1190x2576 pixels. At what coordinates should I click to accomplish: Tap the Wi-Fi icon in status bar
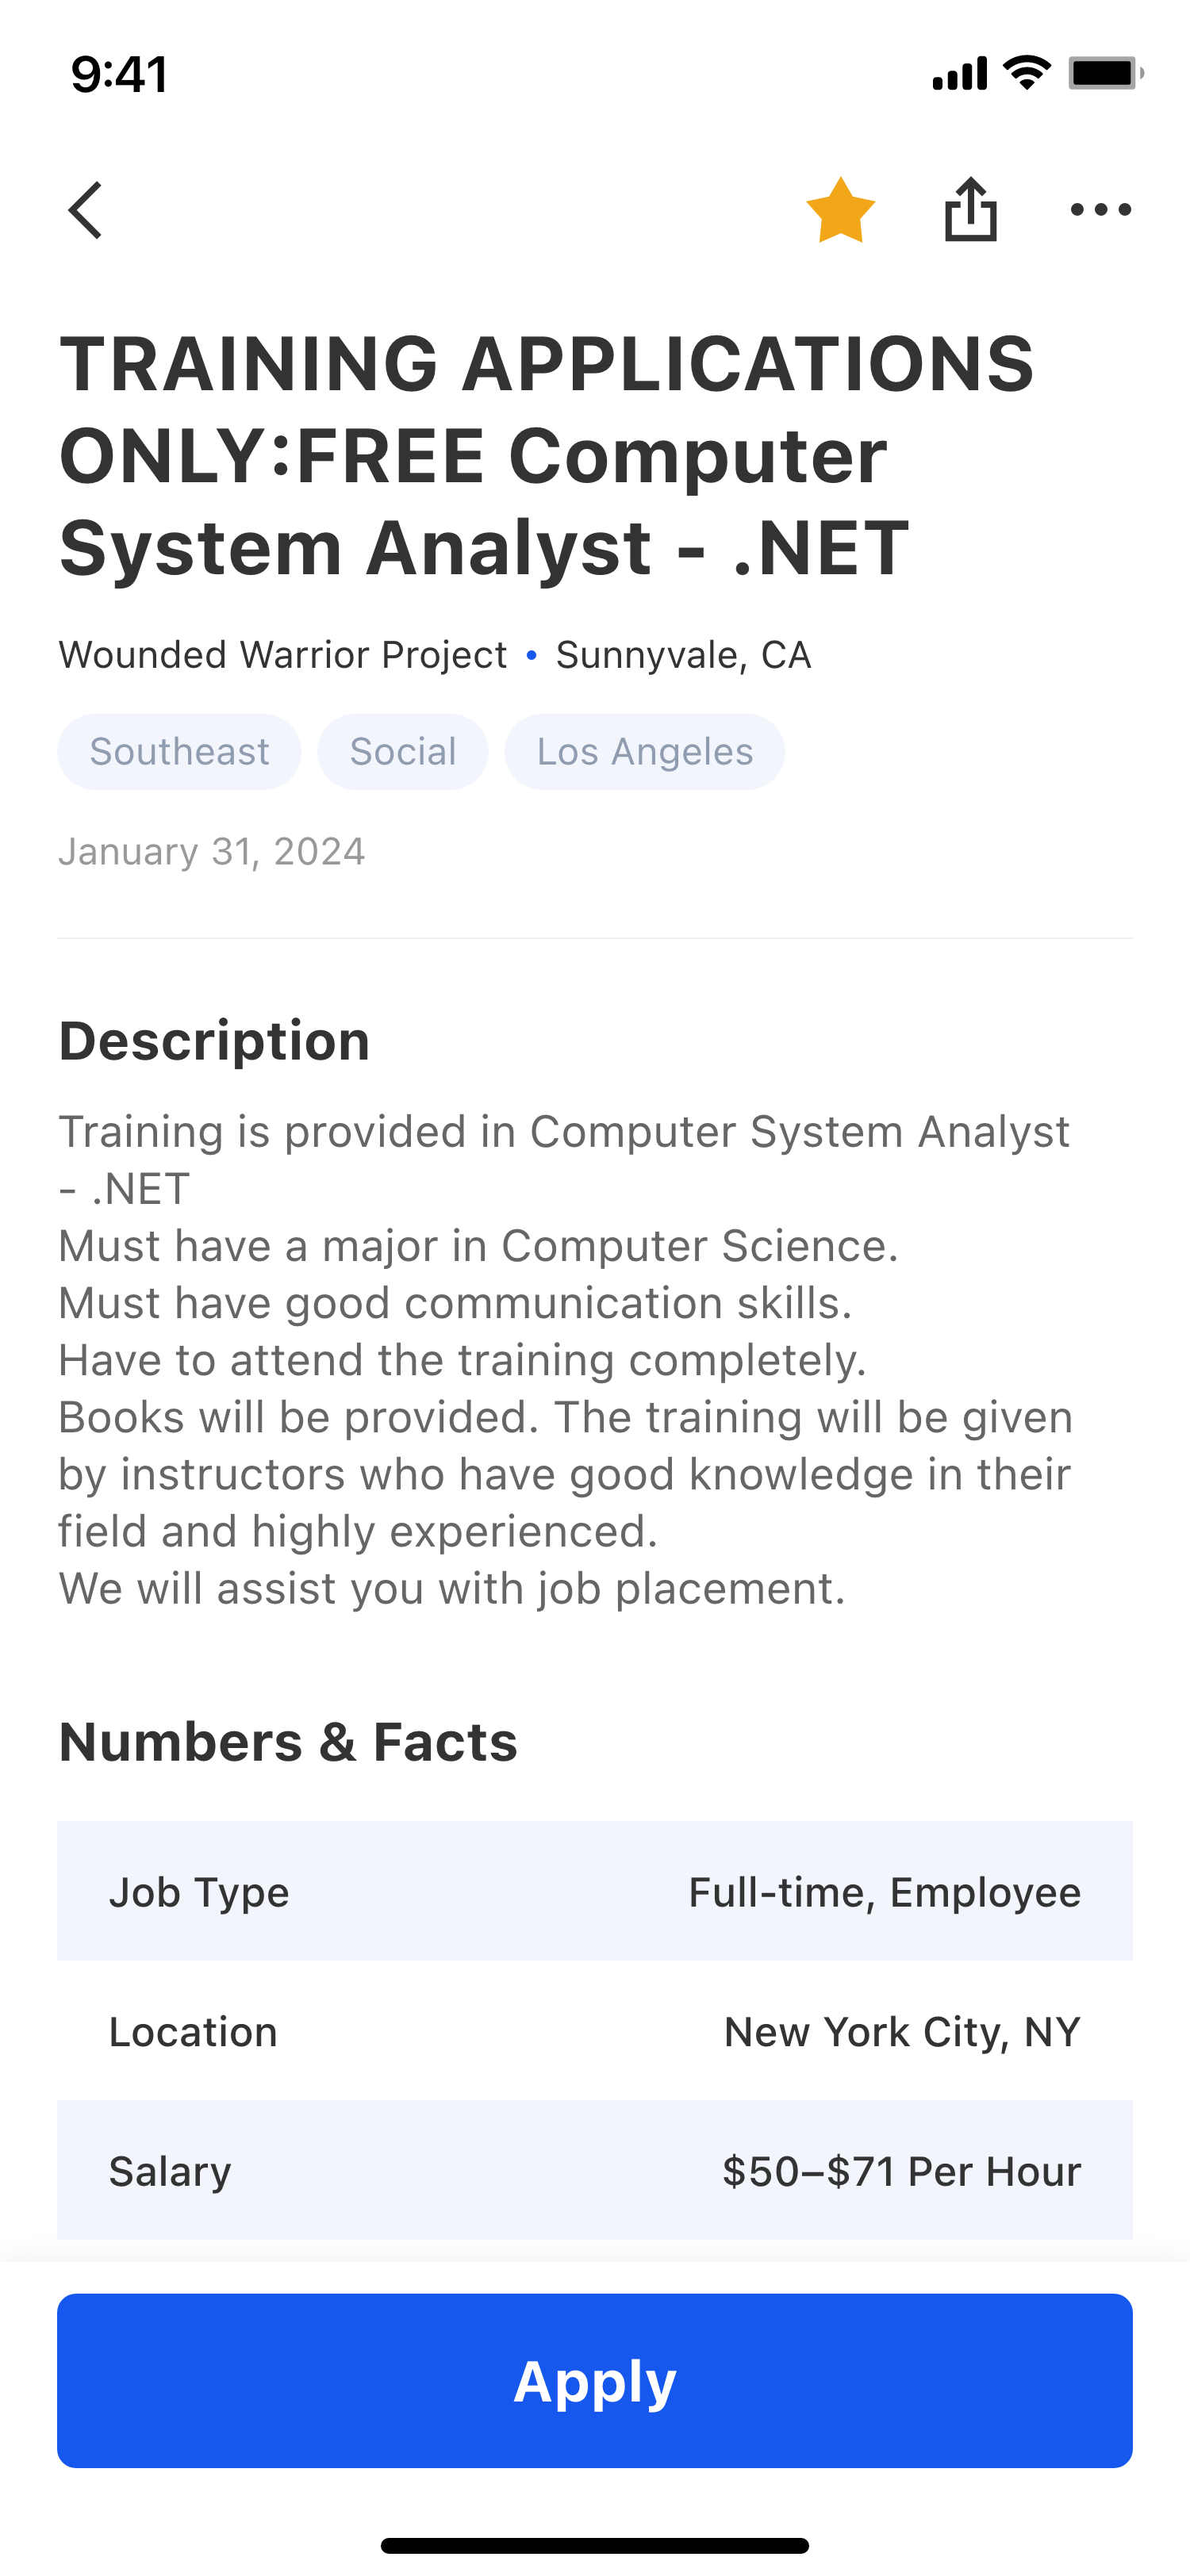(x=1027, y=72)
